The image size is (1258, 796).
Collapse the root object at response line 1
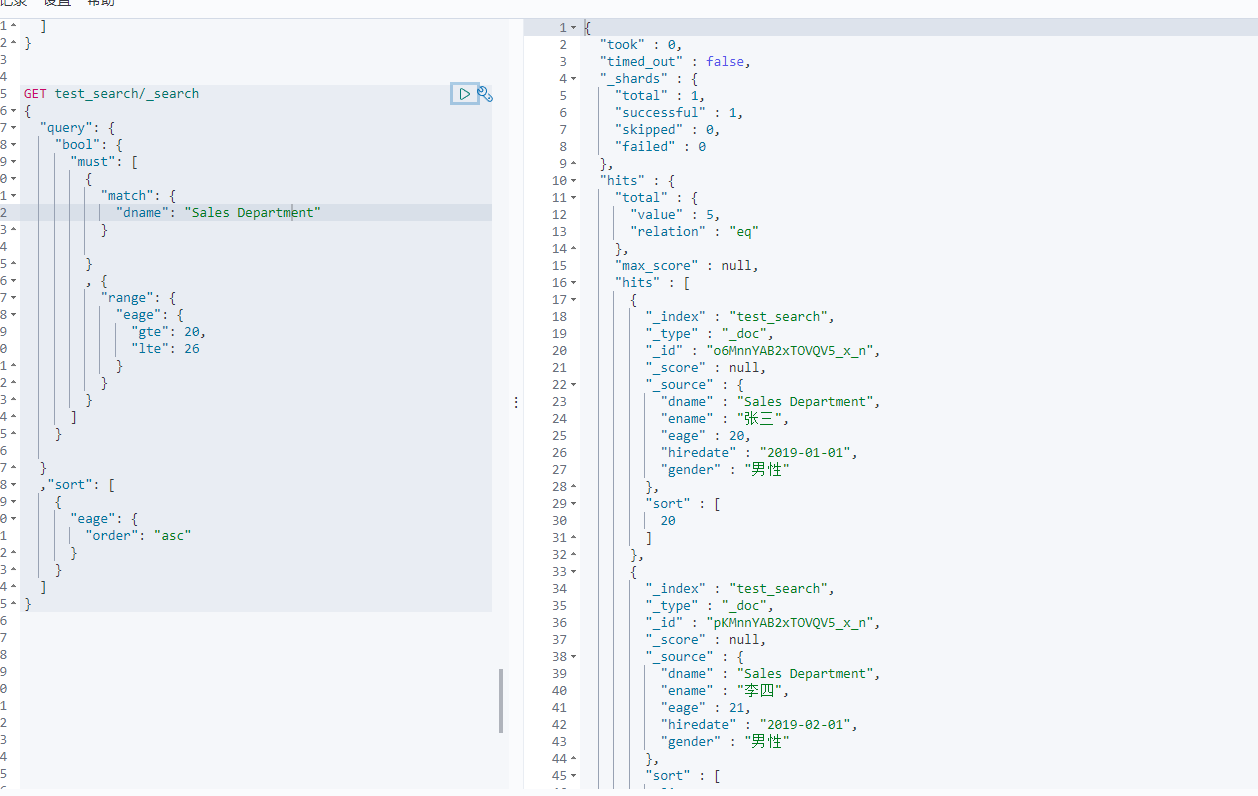point(573,28)
